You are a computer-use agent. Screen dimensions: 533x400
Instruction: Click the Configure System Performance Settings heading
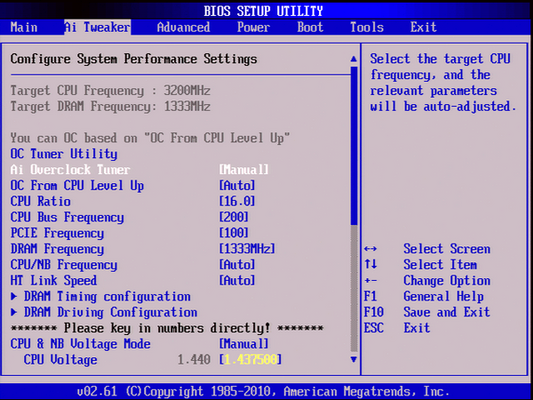click(x=134, y=59)
